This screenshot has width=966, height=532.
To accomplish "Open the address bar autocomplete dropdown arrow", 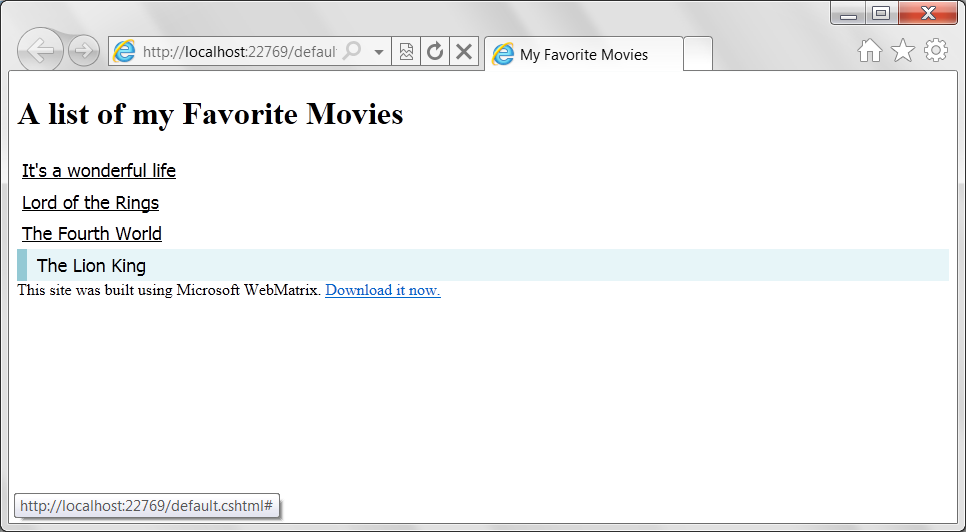I will pyautogui.click(x=379, y=52).
